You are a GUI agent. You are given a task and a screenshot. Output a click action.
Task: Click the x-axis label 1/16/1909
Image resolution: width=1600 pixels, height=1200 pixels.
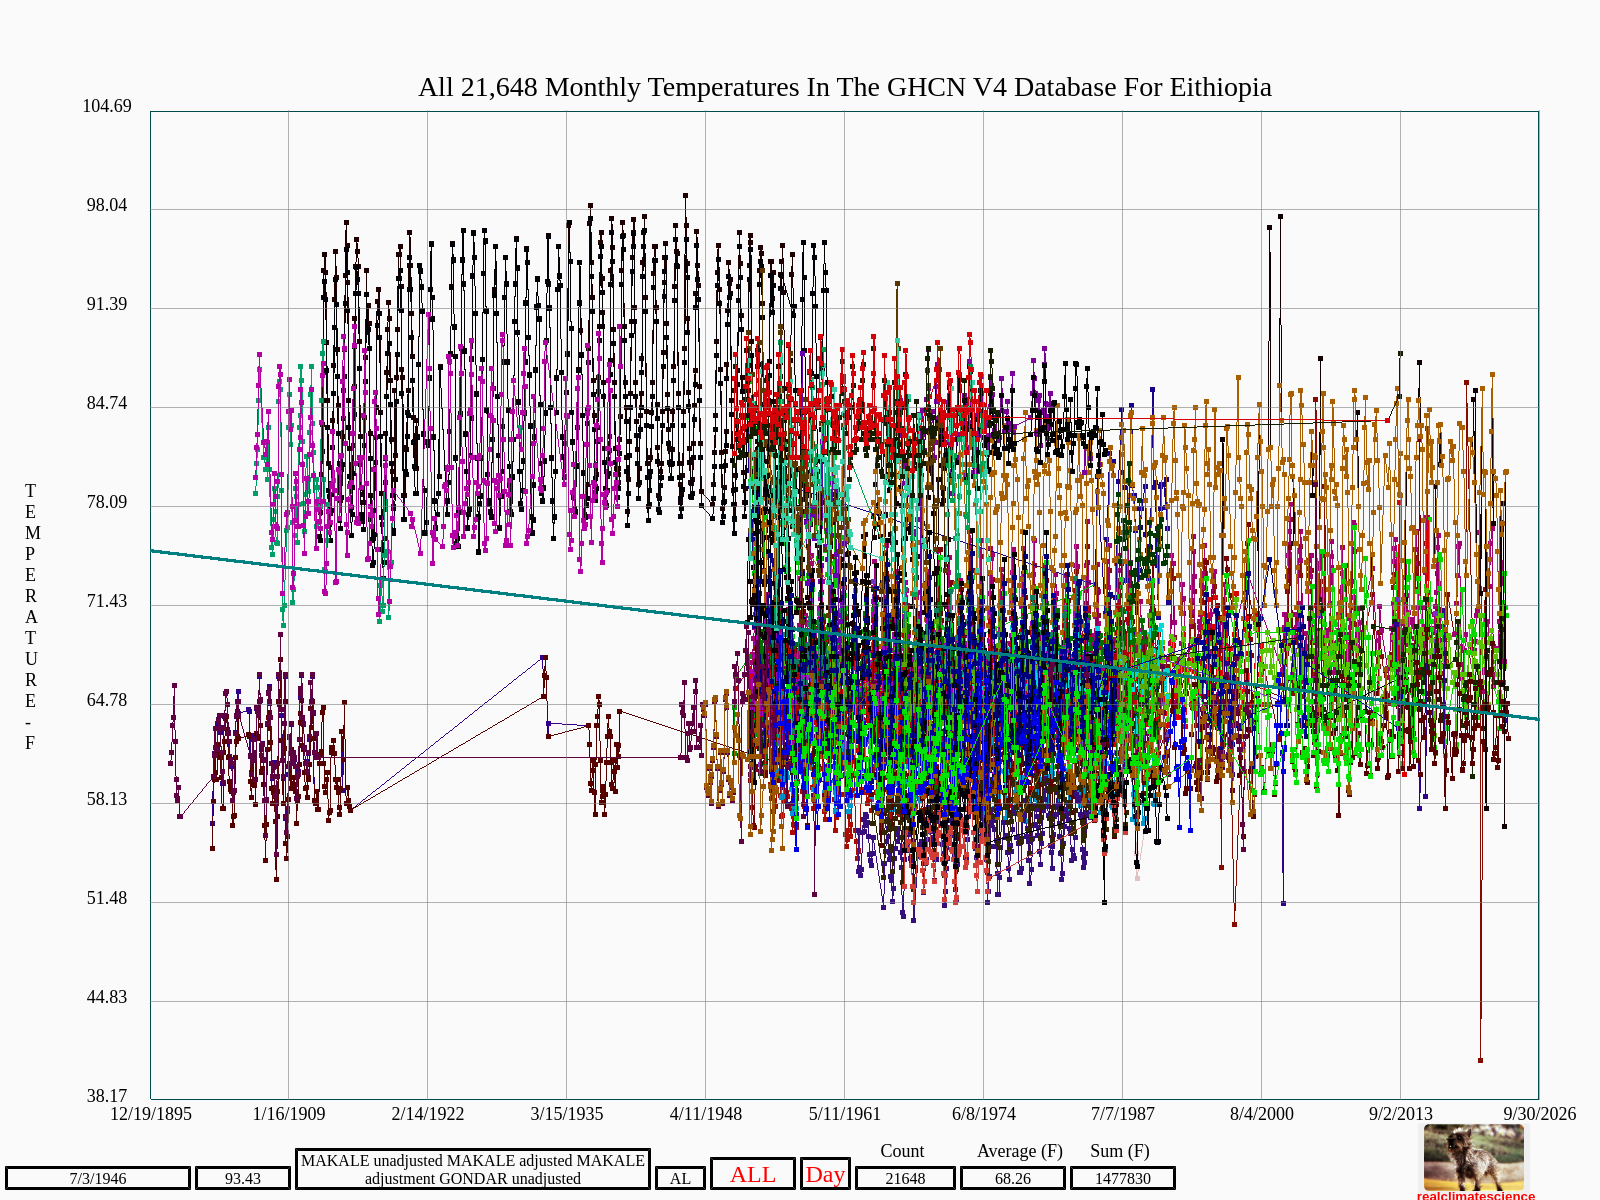(289, 1114)
